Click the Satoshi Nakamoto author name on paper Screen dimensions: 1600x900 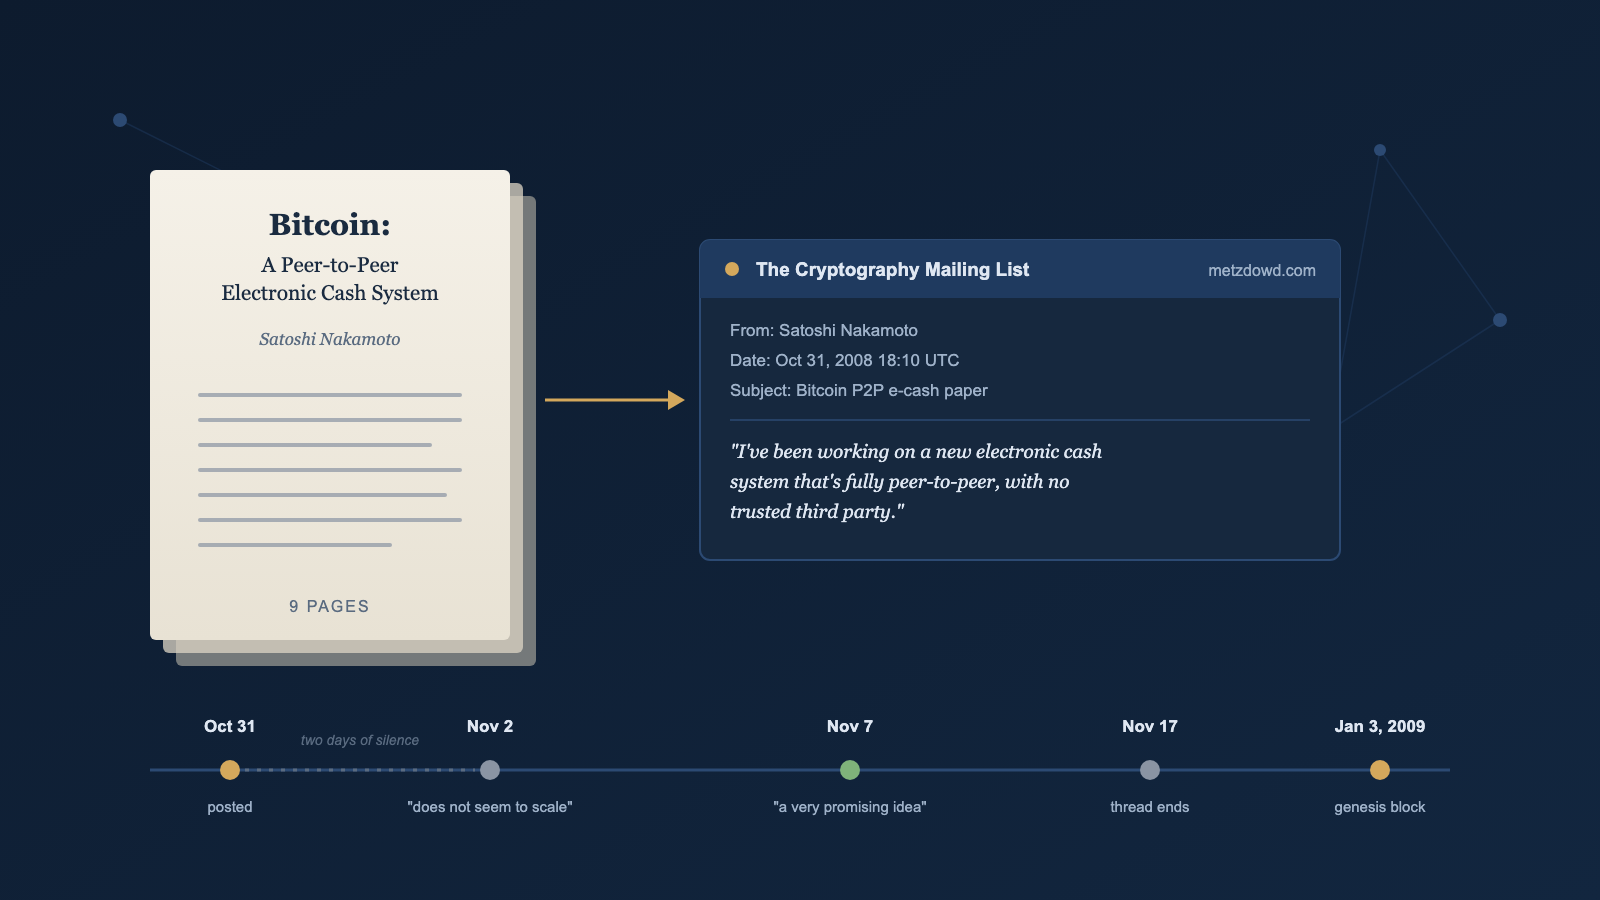click(330, 339)
